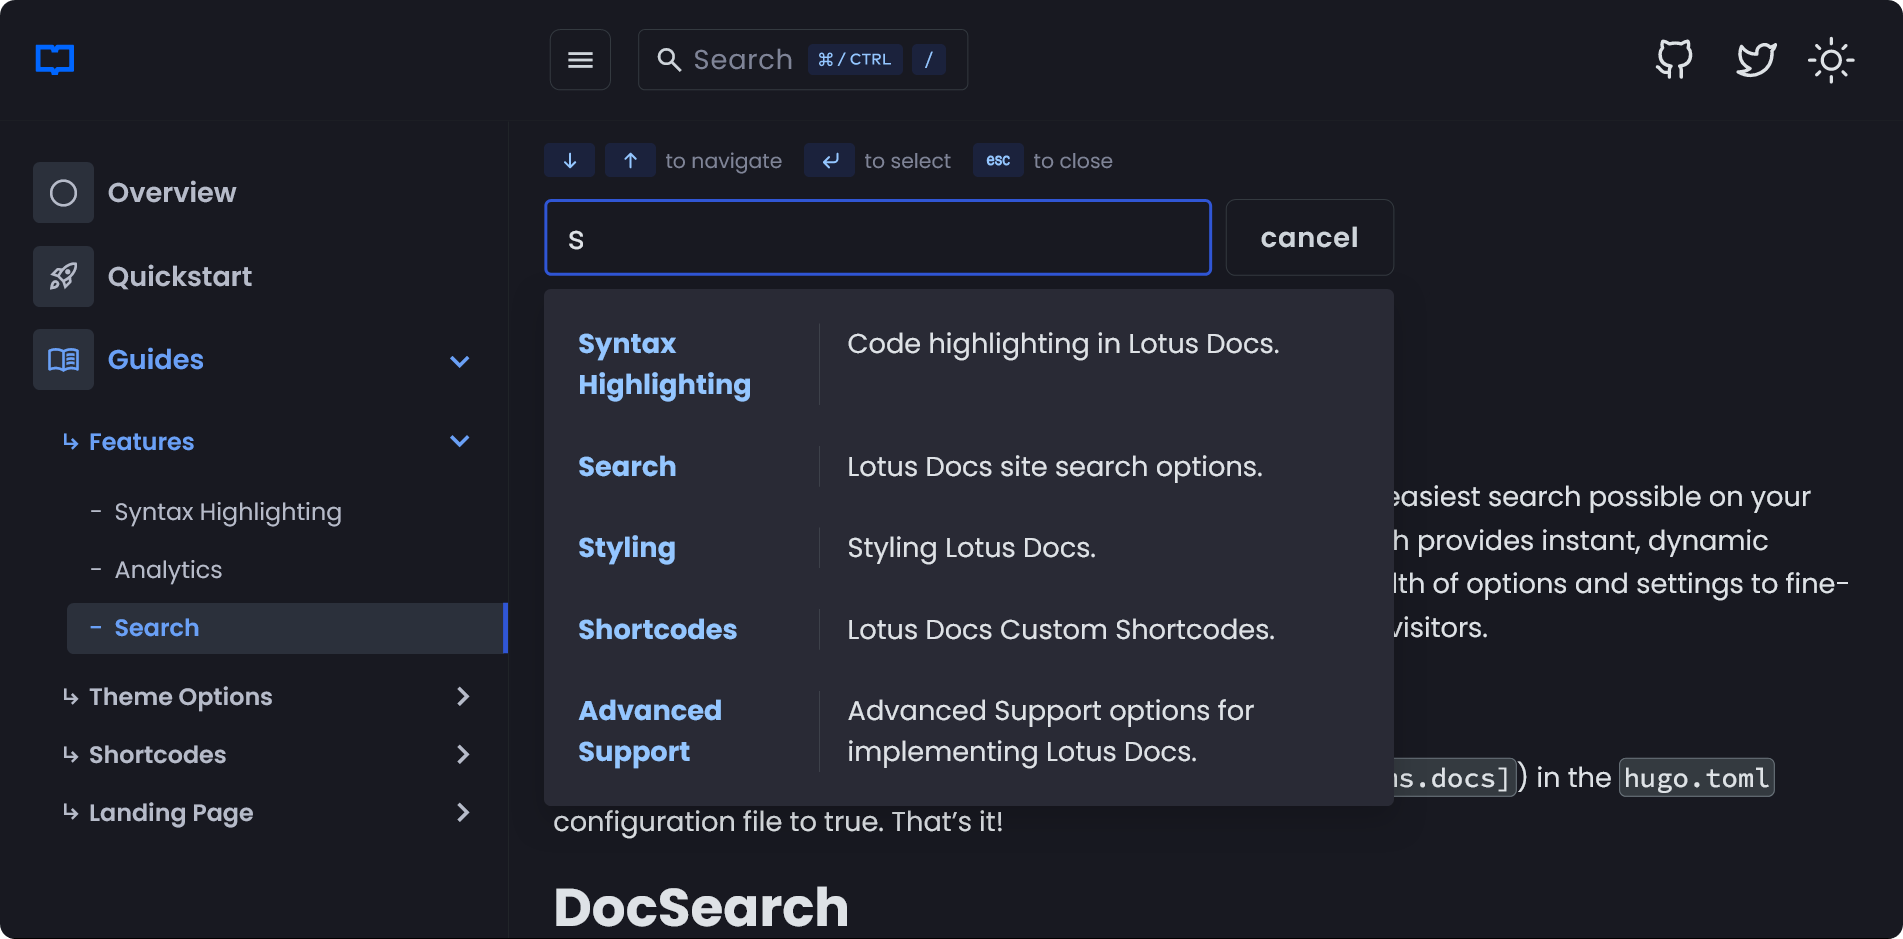Click the down-arrow navigate badge

[x=569, y=160]
